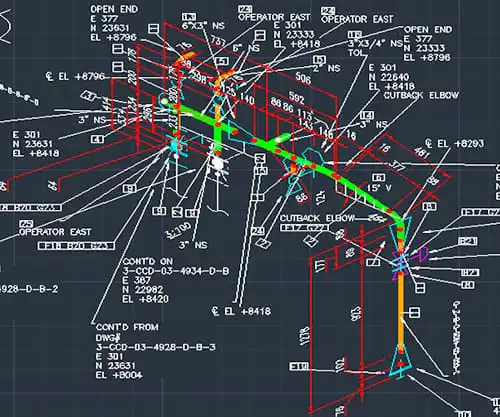
Task: Click the white open-end circle on the green pipe
Action: tap(164, 101)
